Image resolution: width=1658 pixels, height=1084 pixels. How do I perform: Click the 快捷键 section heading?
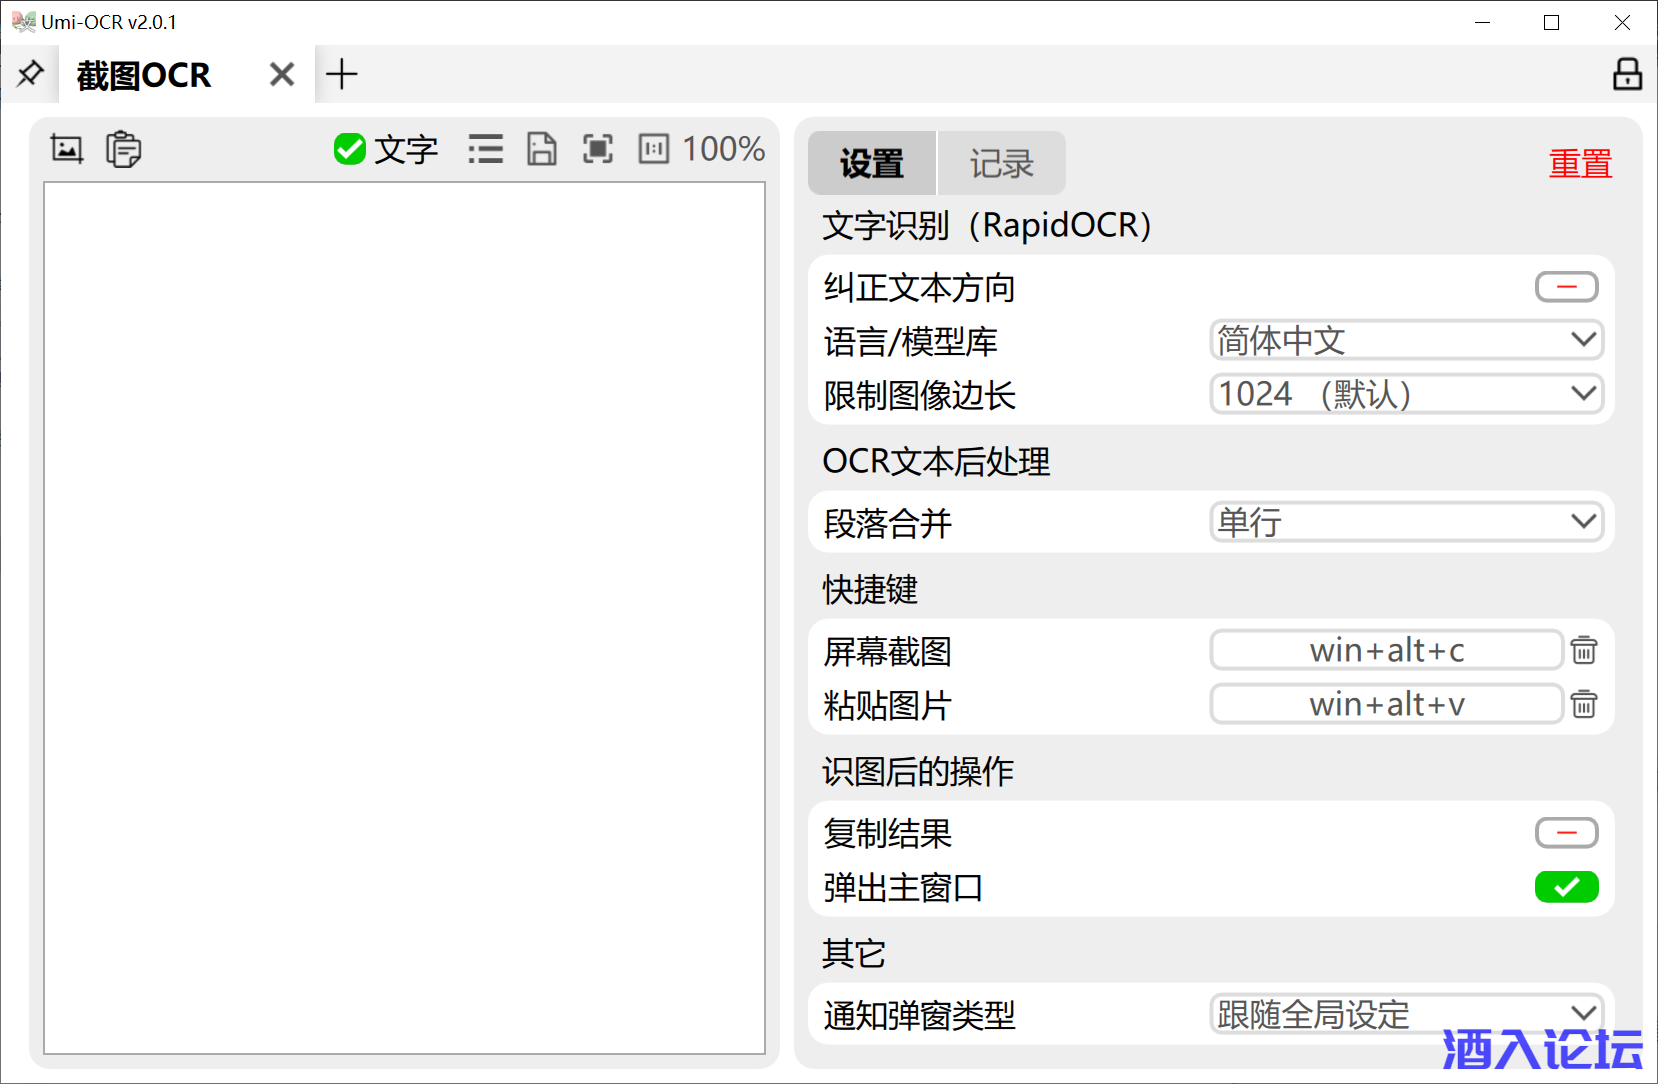click(x=870, y=589)
